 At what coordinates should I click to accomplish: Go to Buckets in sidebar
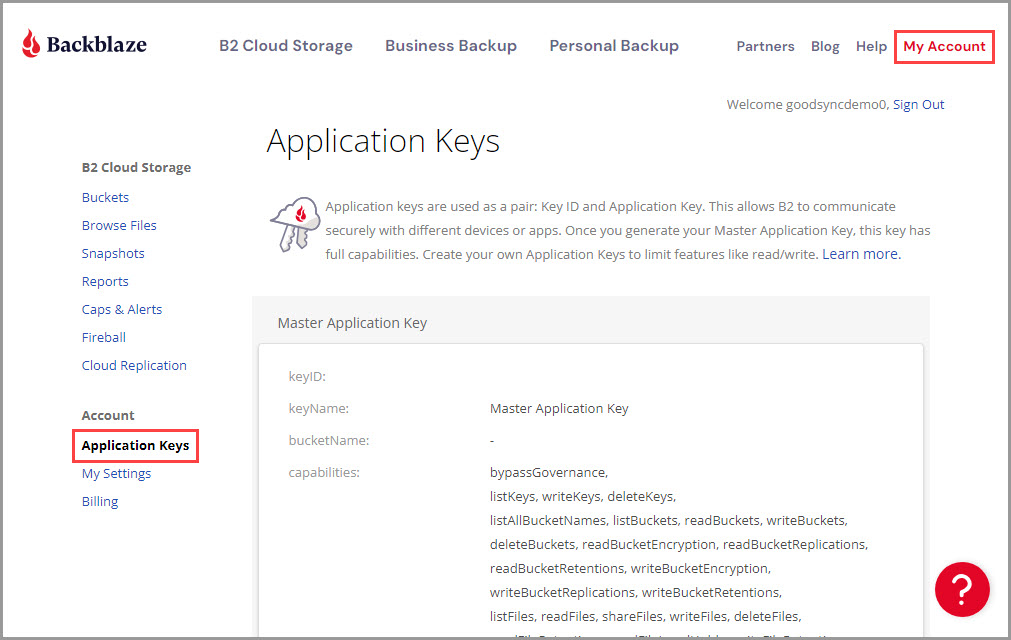(105, 197)
